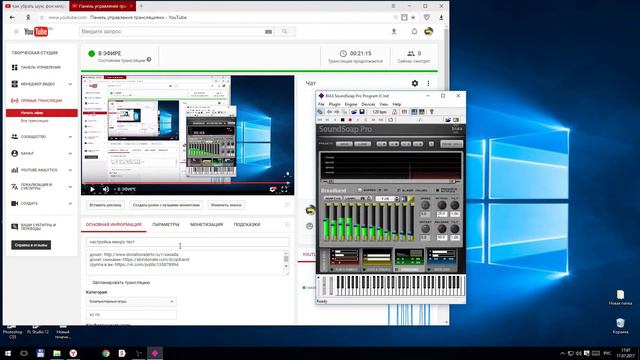The image size is (640, 360).
Task: Open Прямые трансляции in the sidebar
Action: (x=41, y=100)
